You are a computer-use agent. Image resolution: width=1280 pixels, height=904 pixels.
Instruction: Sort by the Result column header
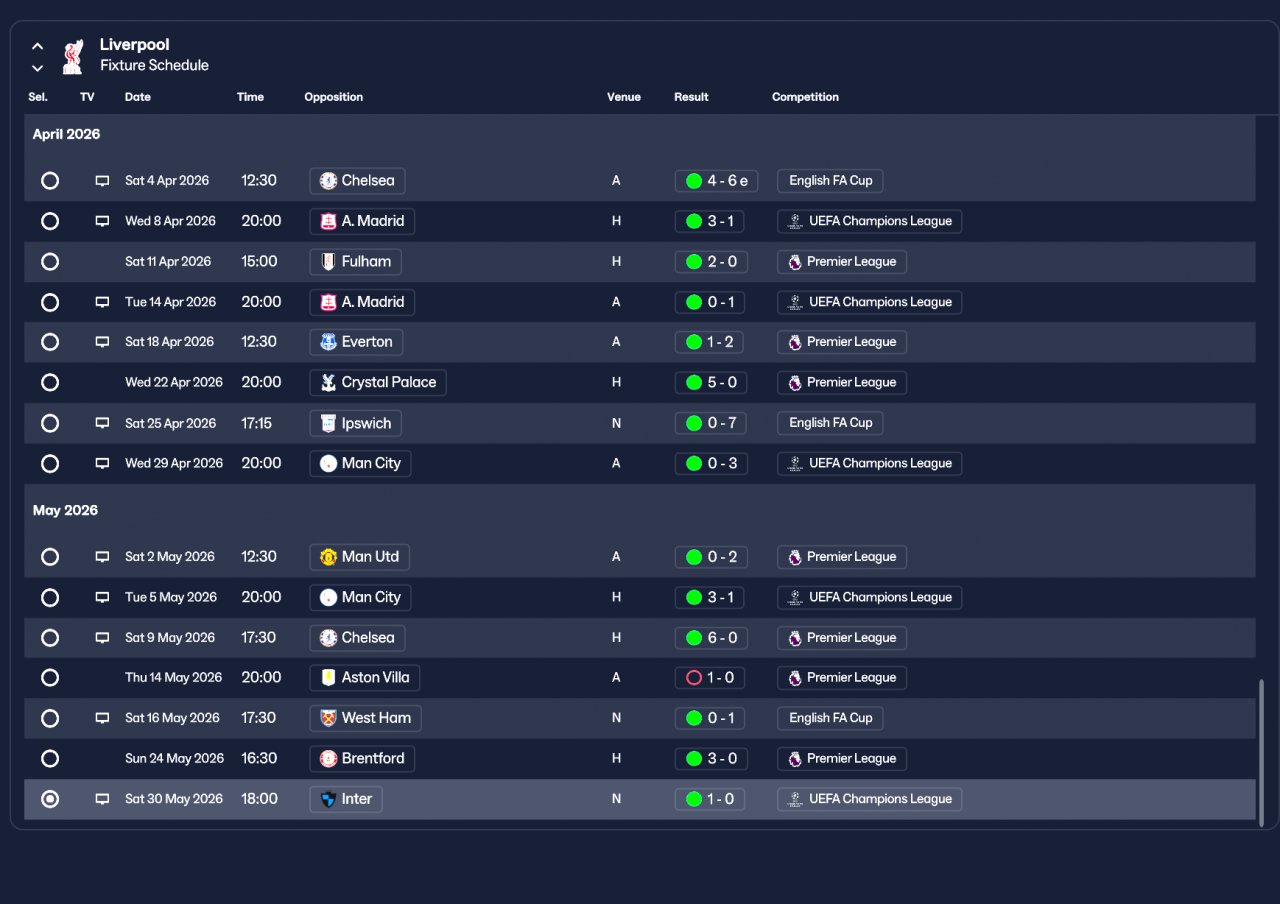click(691, 97)
